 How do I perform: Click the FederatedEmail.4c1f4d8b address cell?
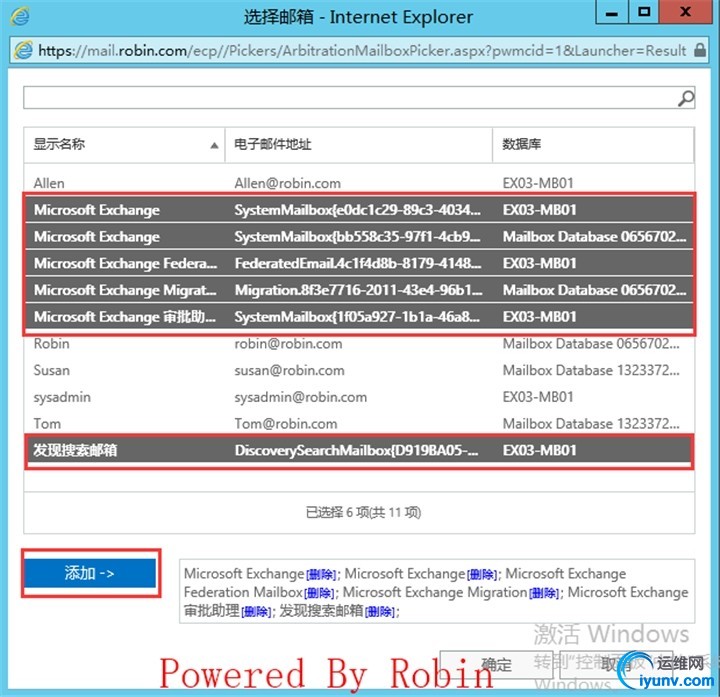point(358,263)
